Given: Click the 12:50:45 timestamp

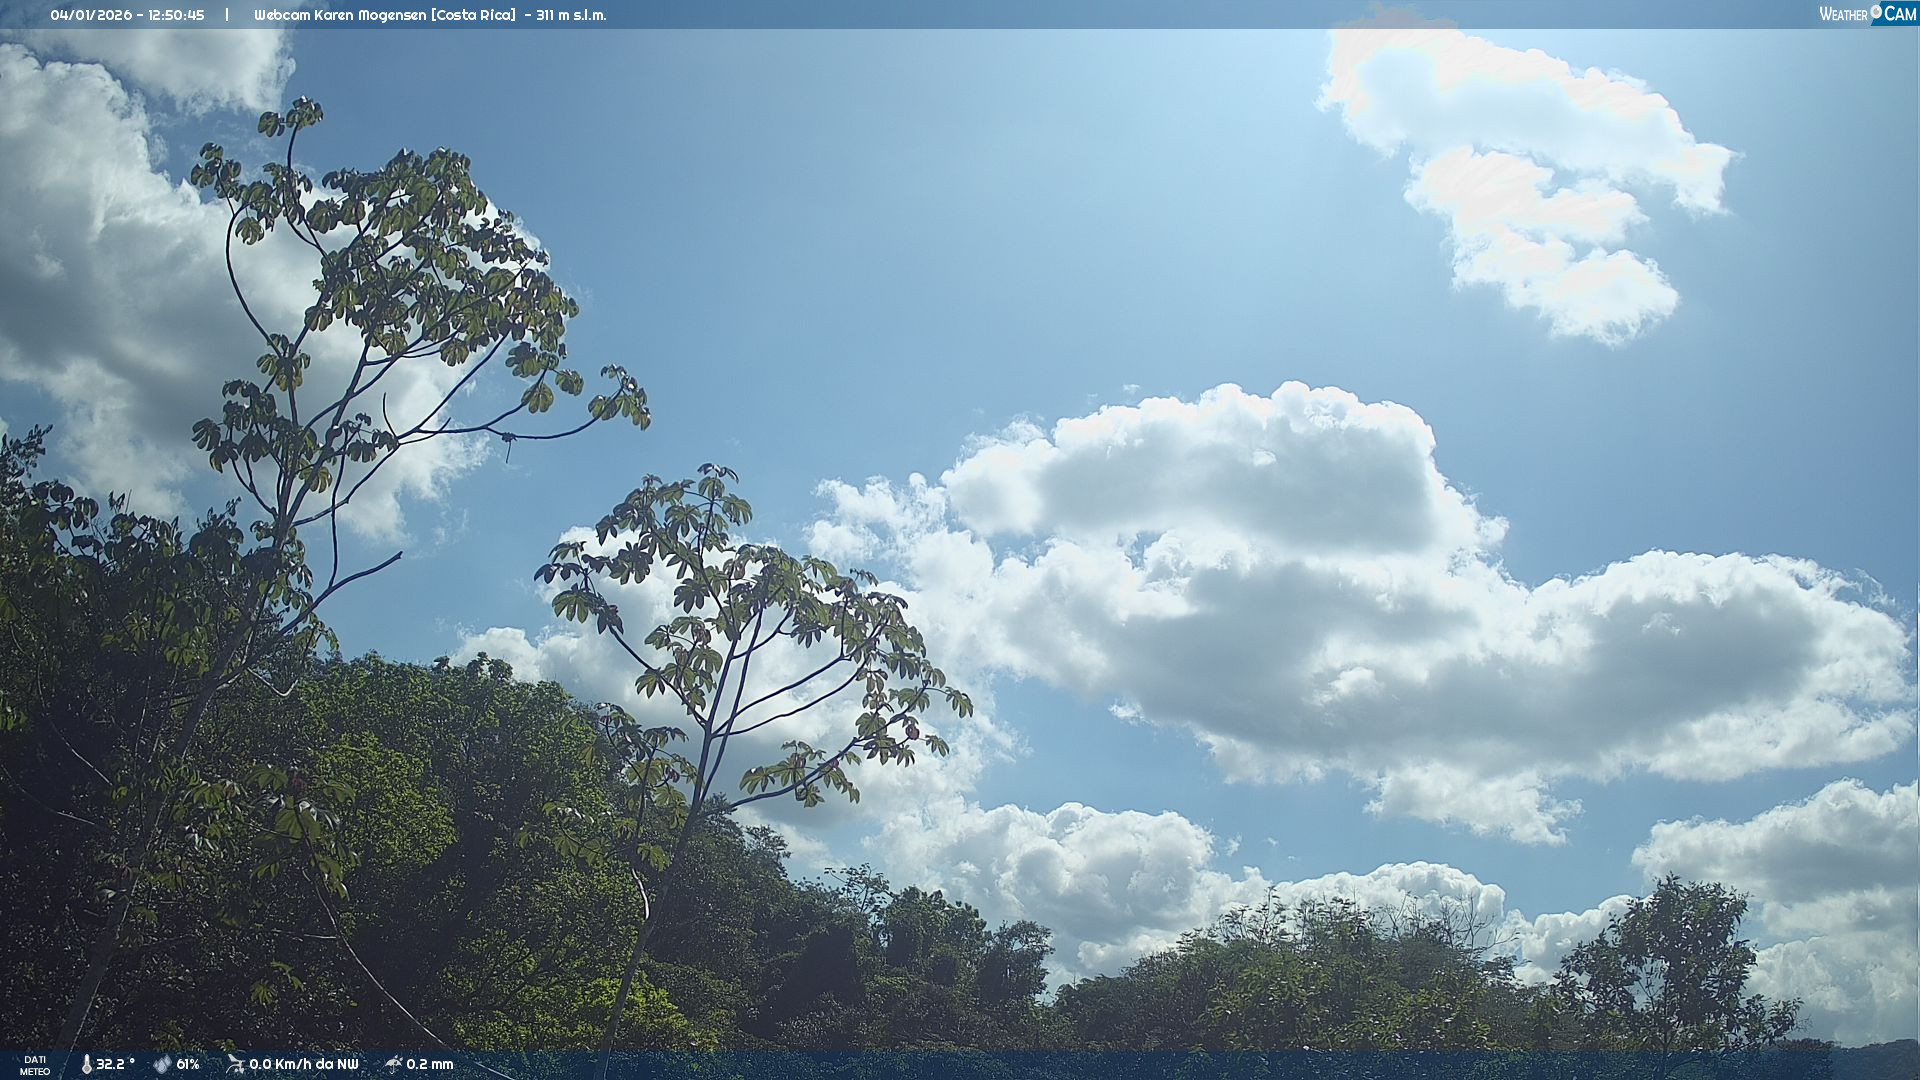Looking at the screenshot, I should click(176, 15).
